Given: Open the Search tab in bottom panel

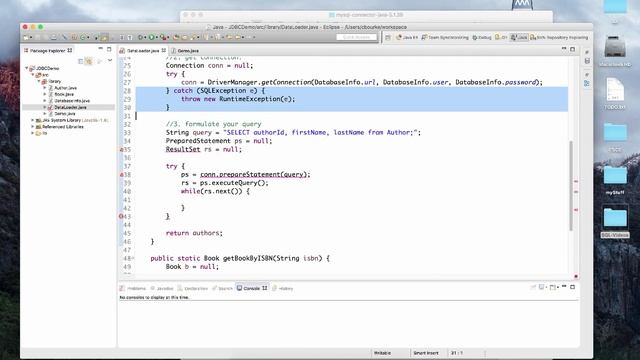Looking at the screenshot, I should [x=222, y=288].
